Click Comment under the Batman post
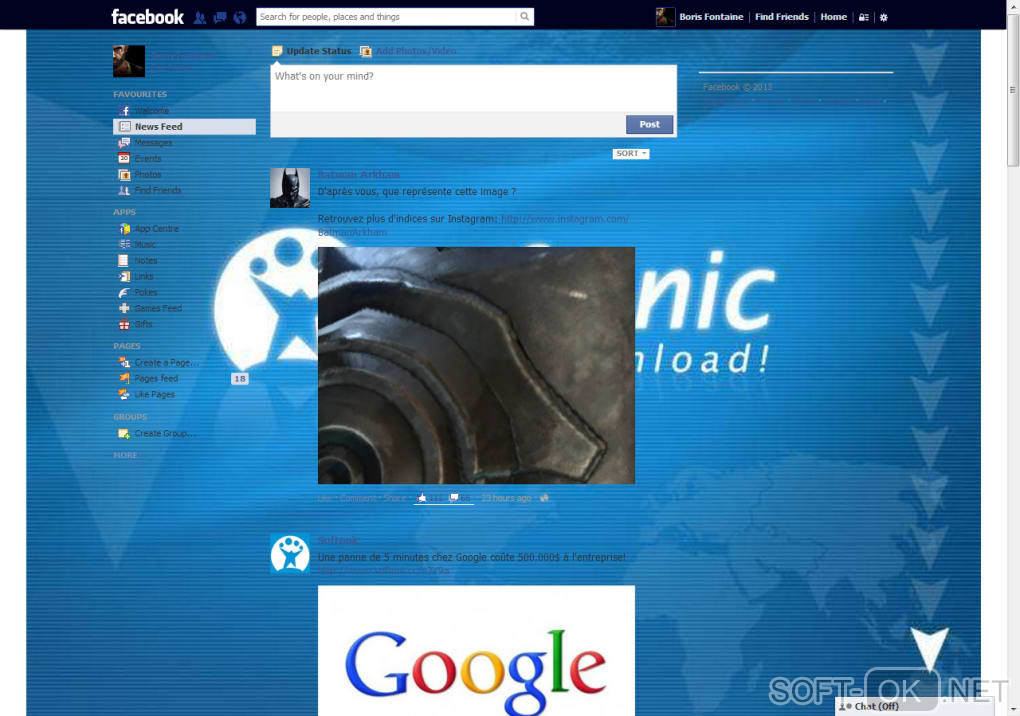 tap(358, 498)
